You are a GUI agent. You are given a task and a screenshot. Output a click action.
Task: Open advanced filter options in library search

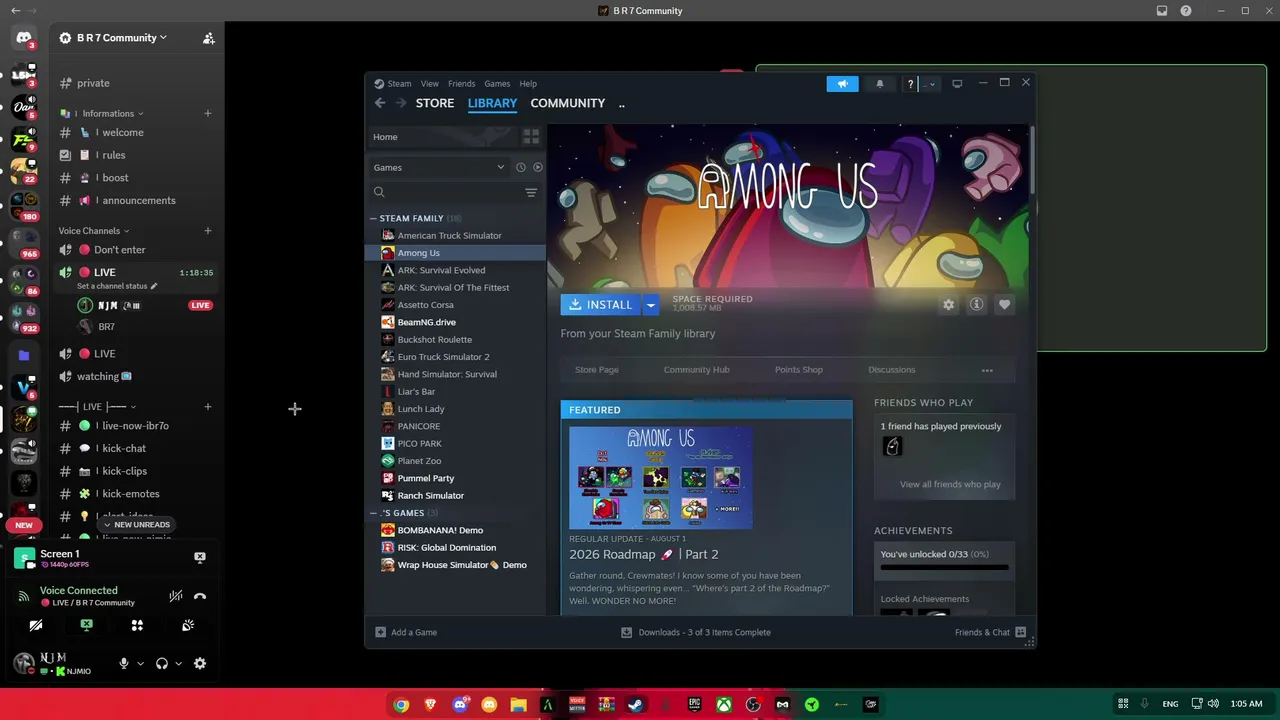coord(531,192)
